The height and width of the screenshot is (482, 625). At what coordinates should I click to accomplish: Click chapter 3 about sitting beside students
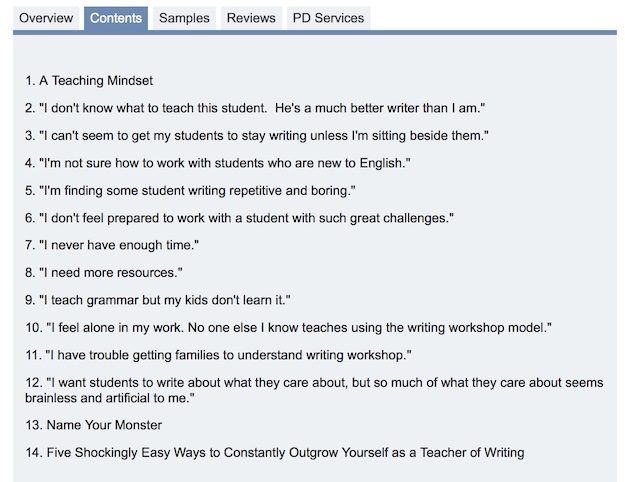point(257,136)
